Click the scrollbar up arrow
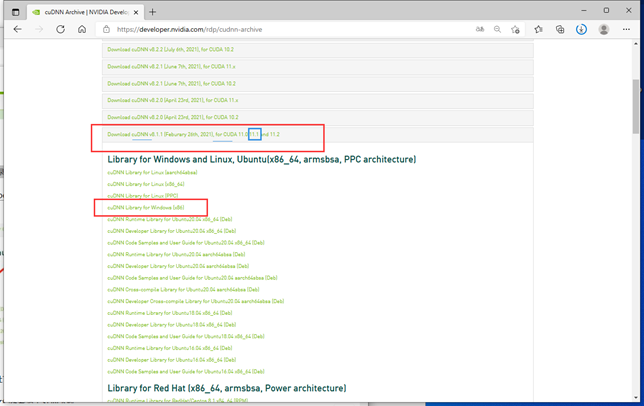Image resolution: width=644 pixels, height=406 pixels. coord(636,43)
